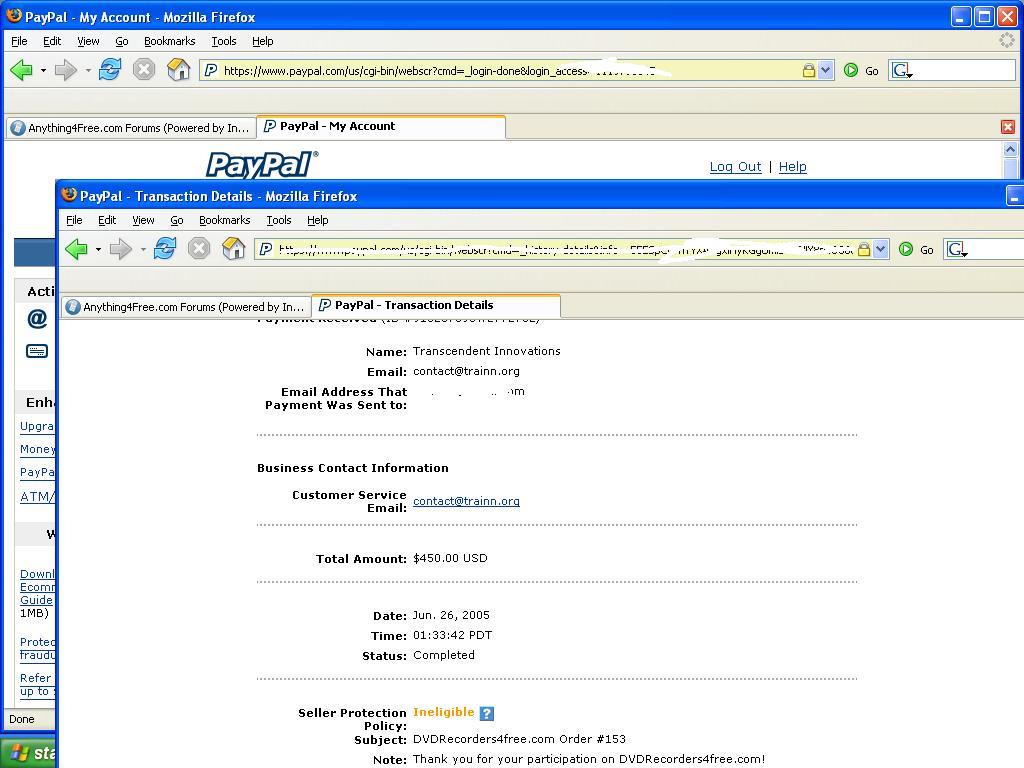Click Home icon in My Account window
The image size is (1024, 768).
(178, 69)
